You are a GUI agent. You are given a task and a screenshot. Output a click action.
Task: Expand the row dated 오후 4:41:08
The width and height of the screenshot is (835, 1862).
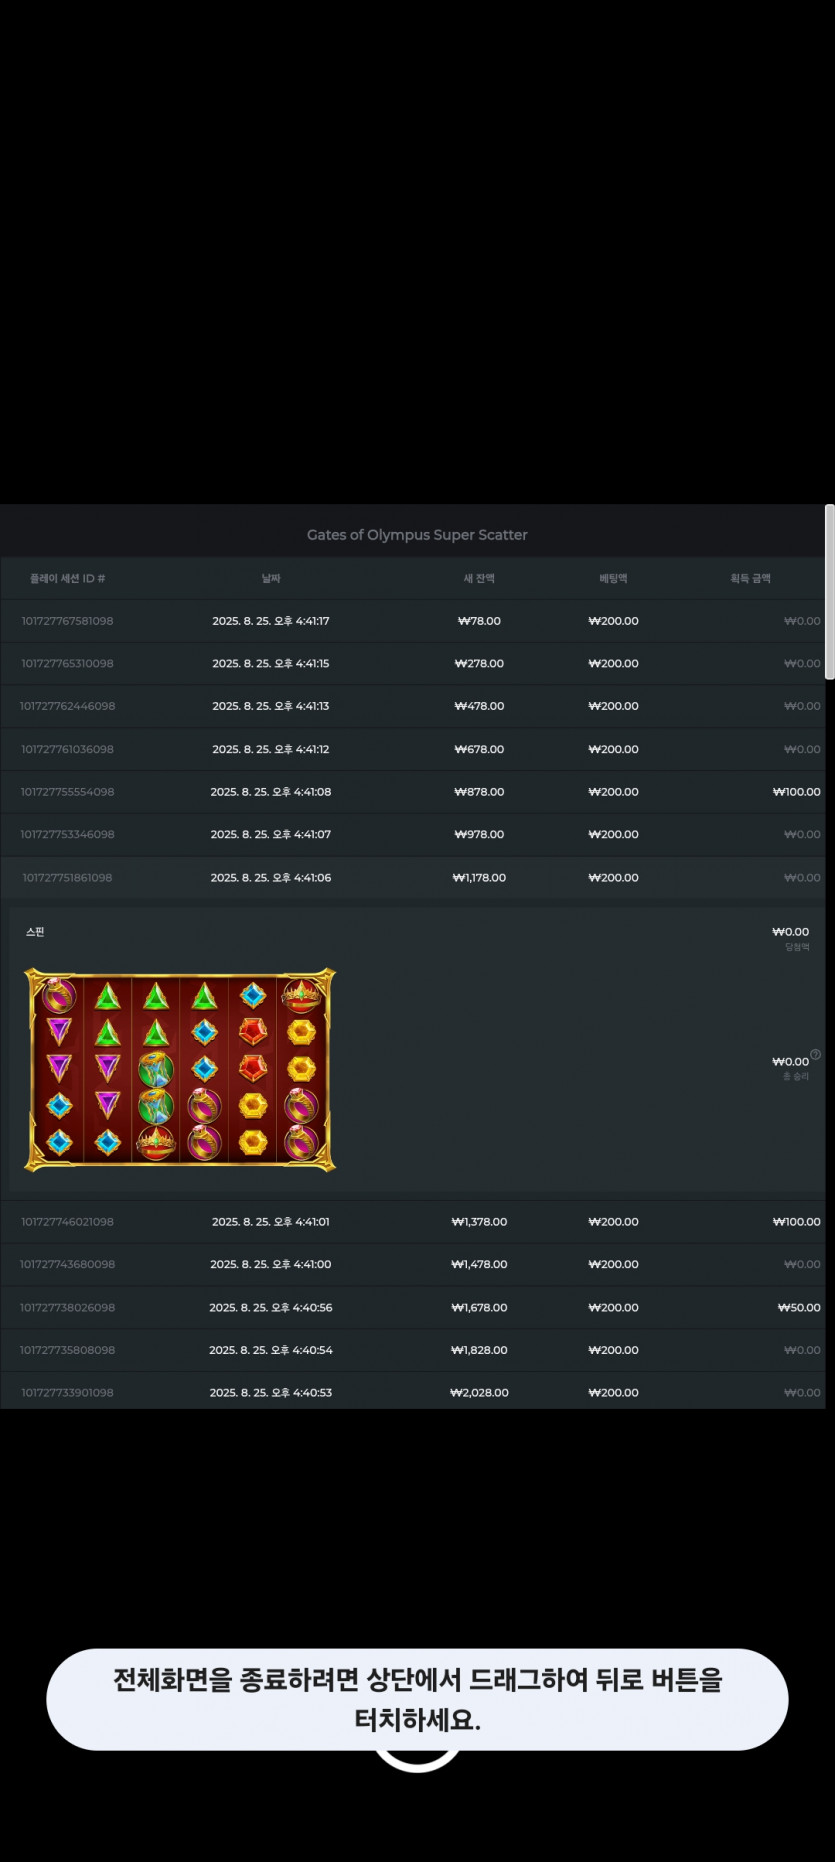413,792
